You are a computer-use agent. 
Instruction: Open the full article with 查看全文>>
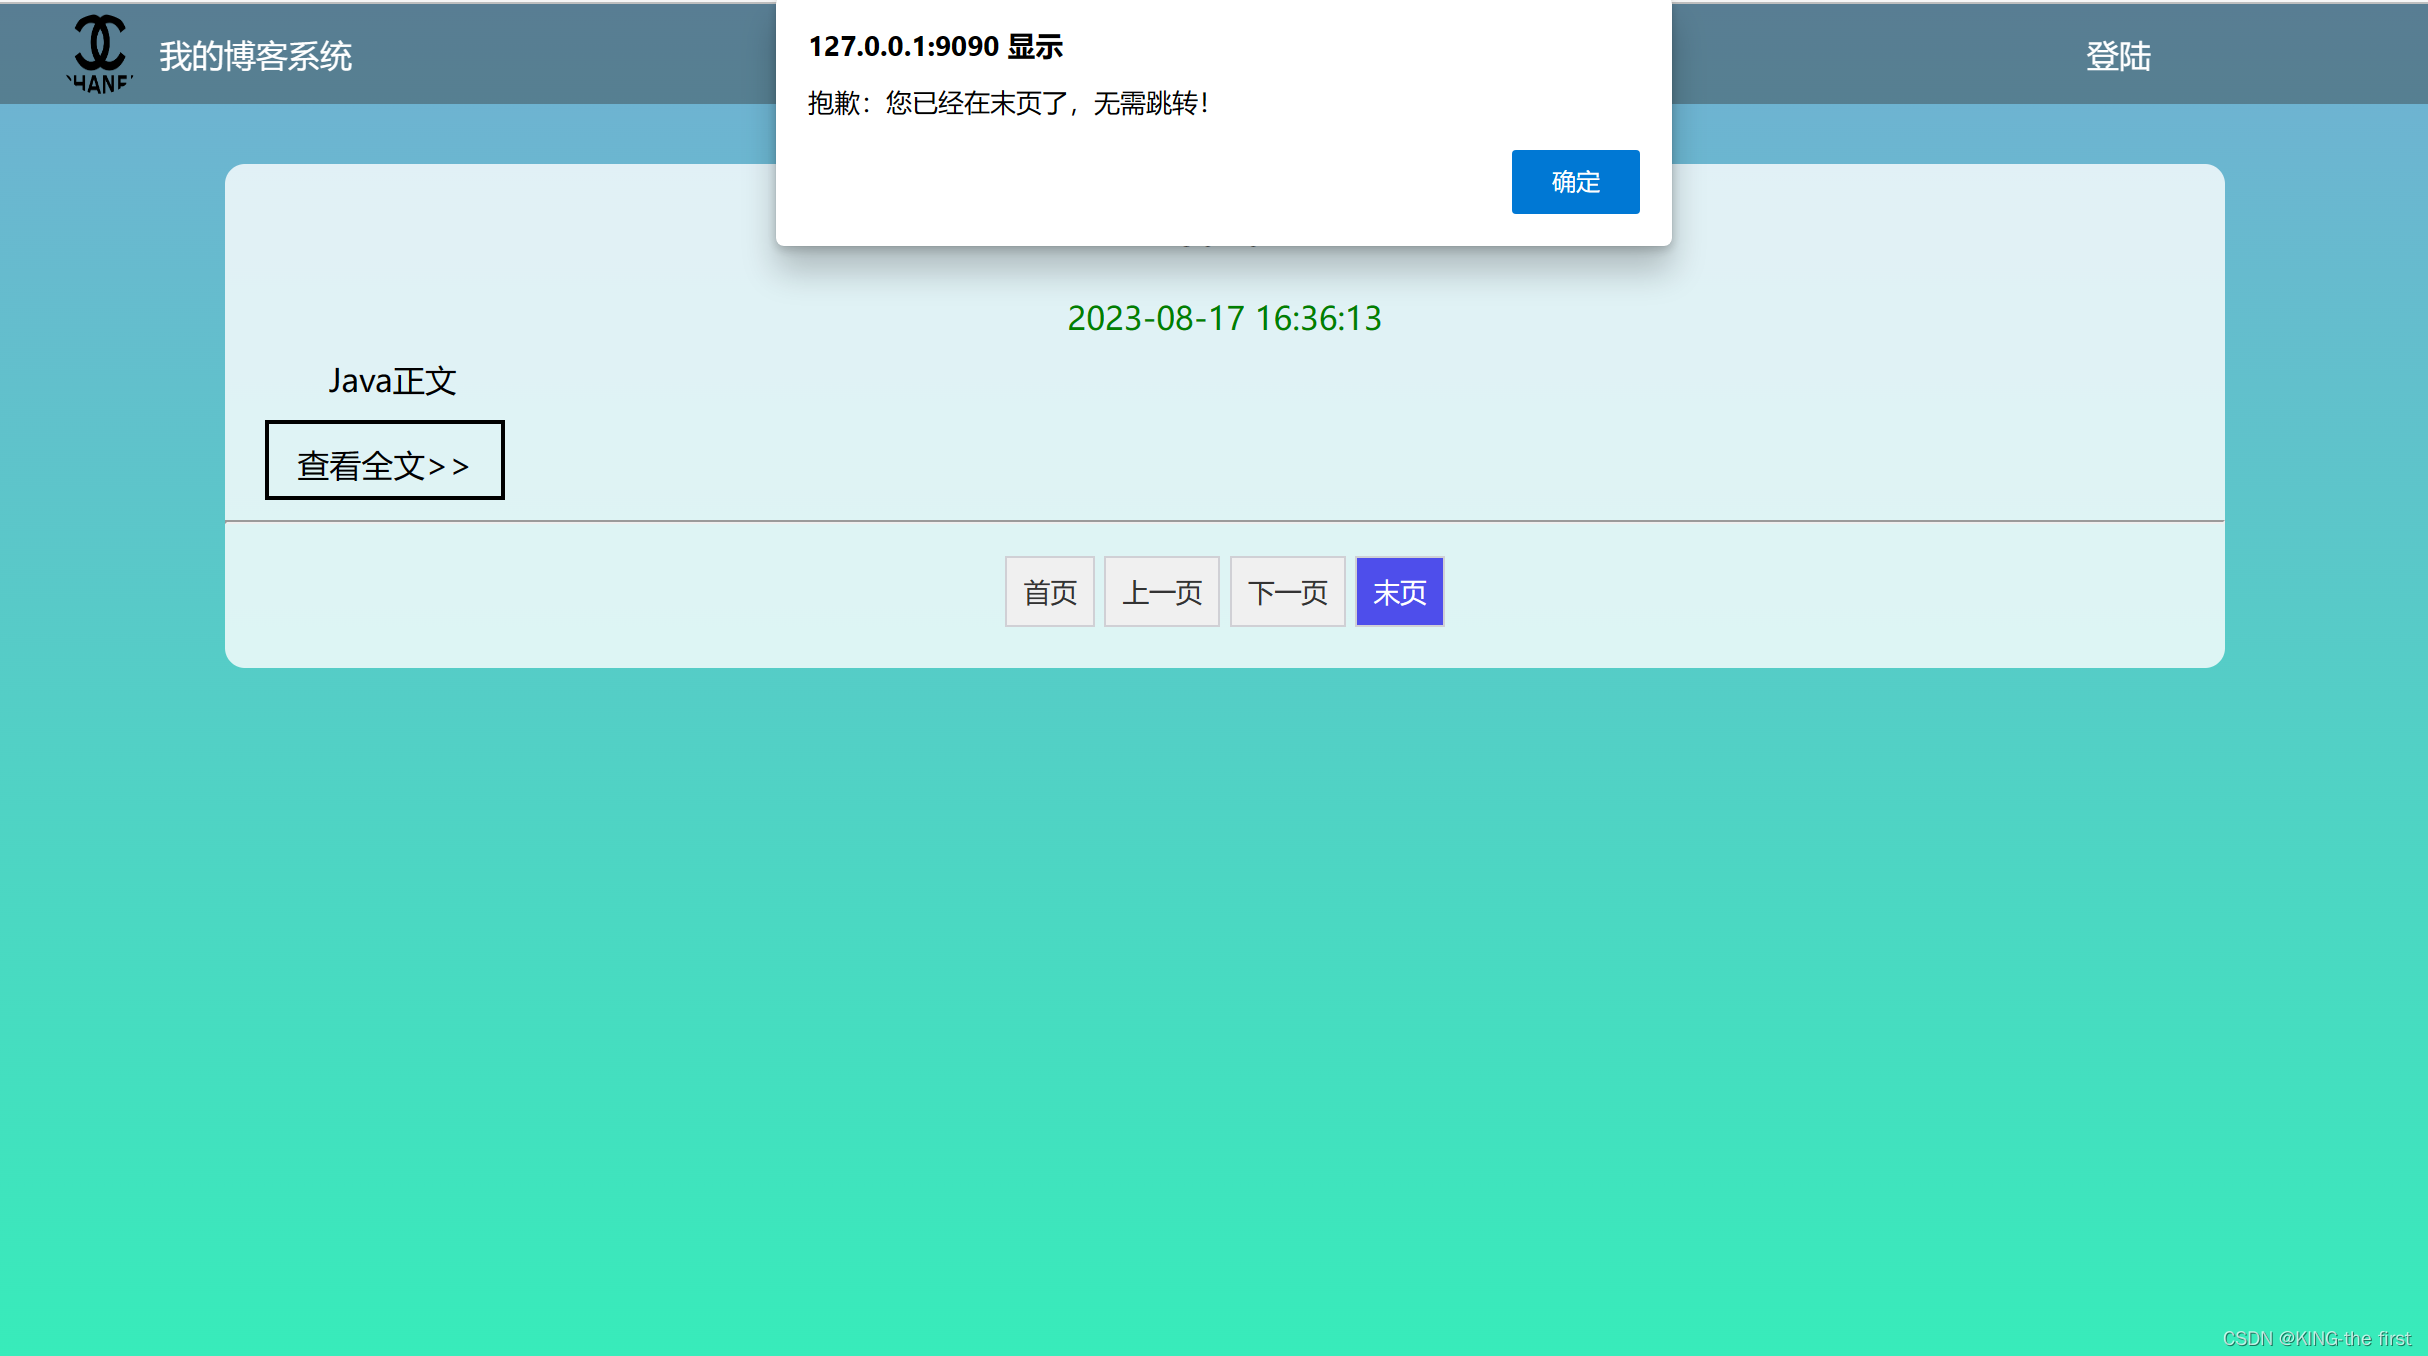[x=384, y=461]
